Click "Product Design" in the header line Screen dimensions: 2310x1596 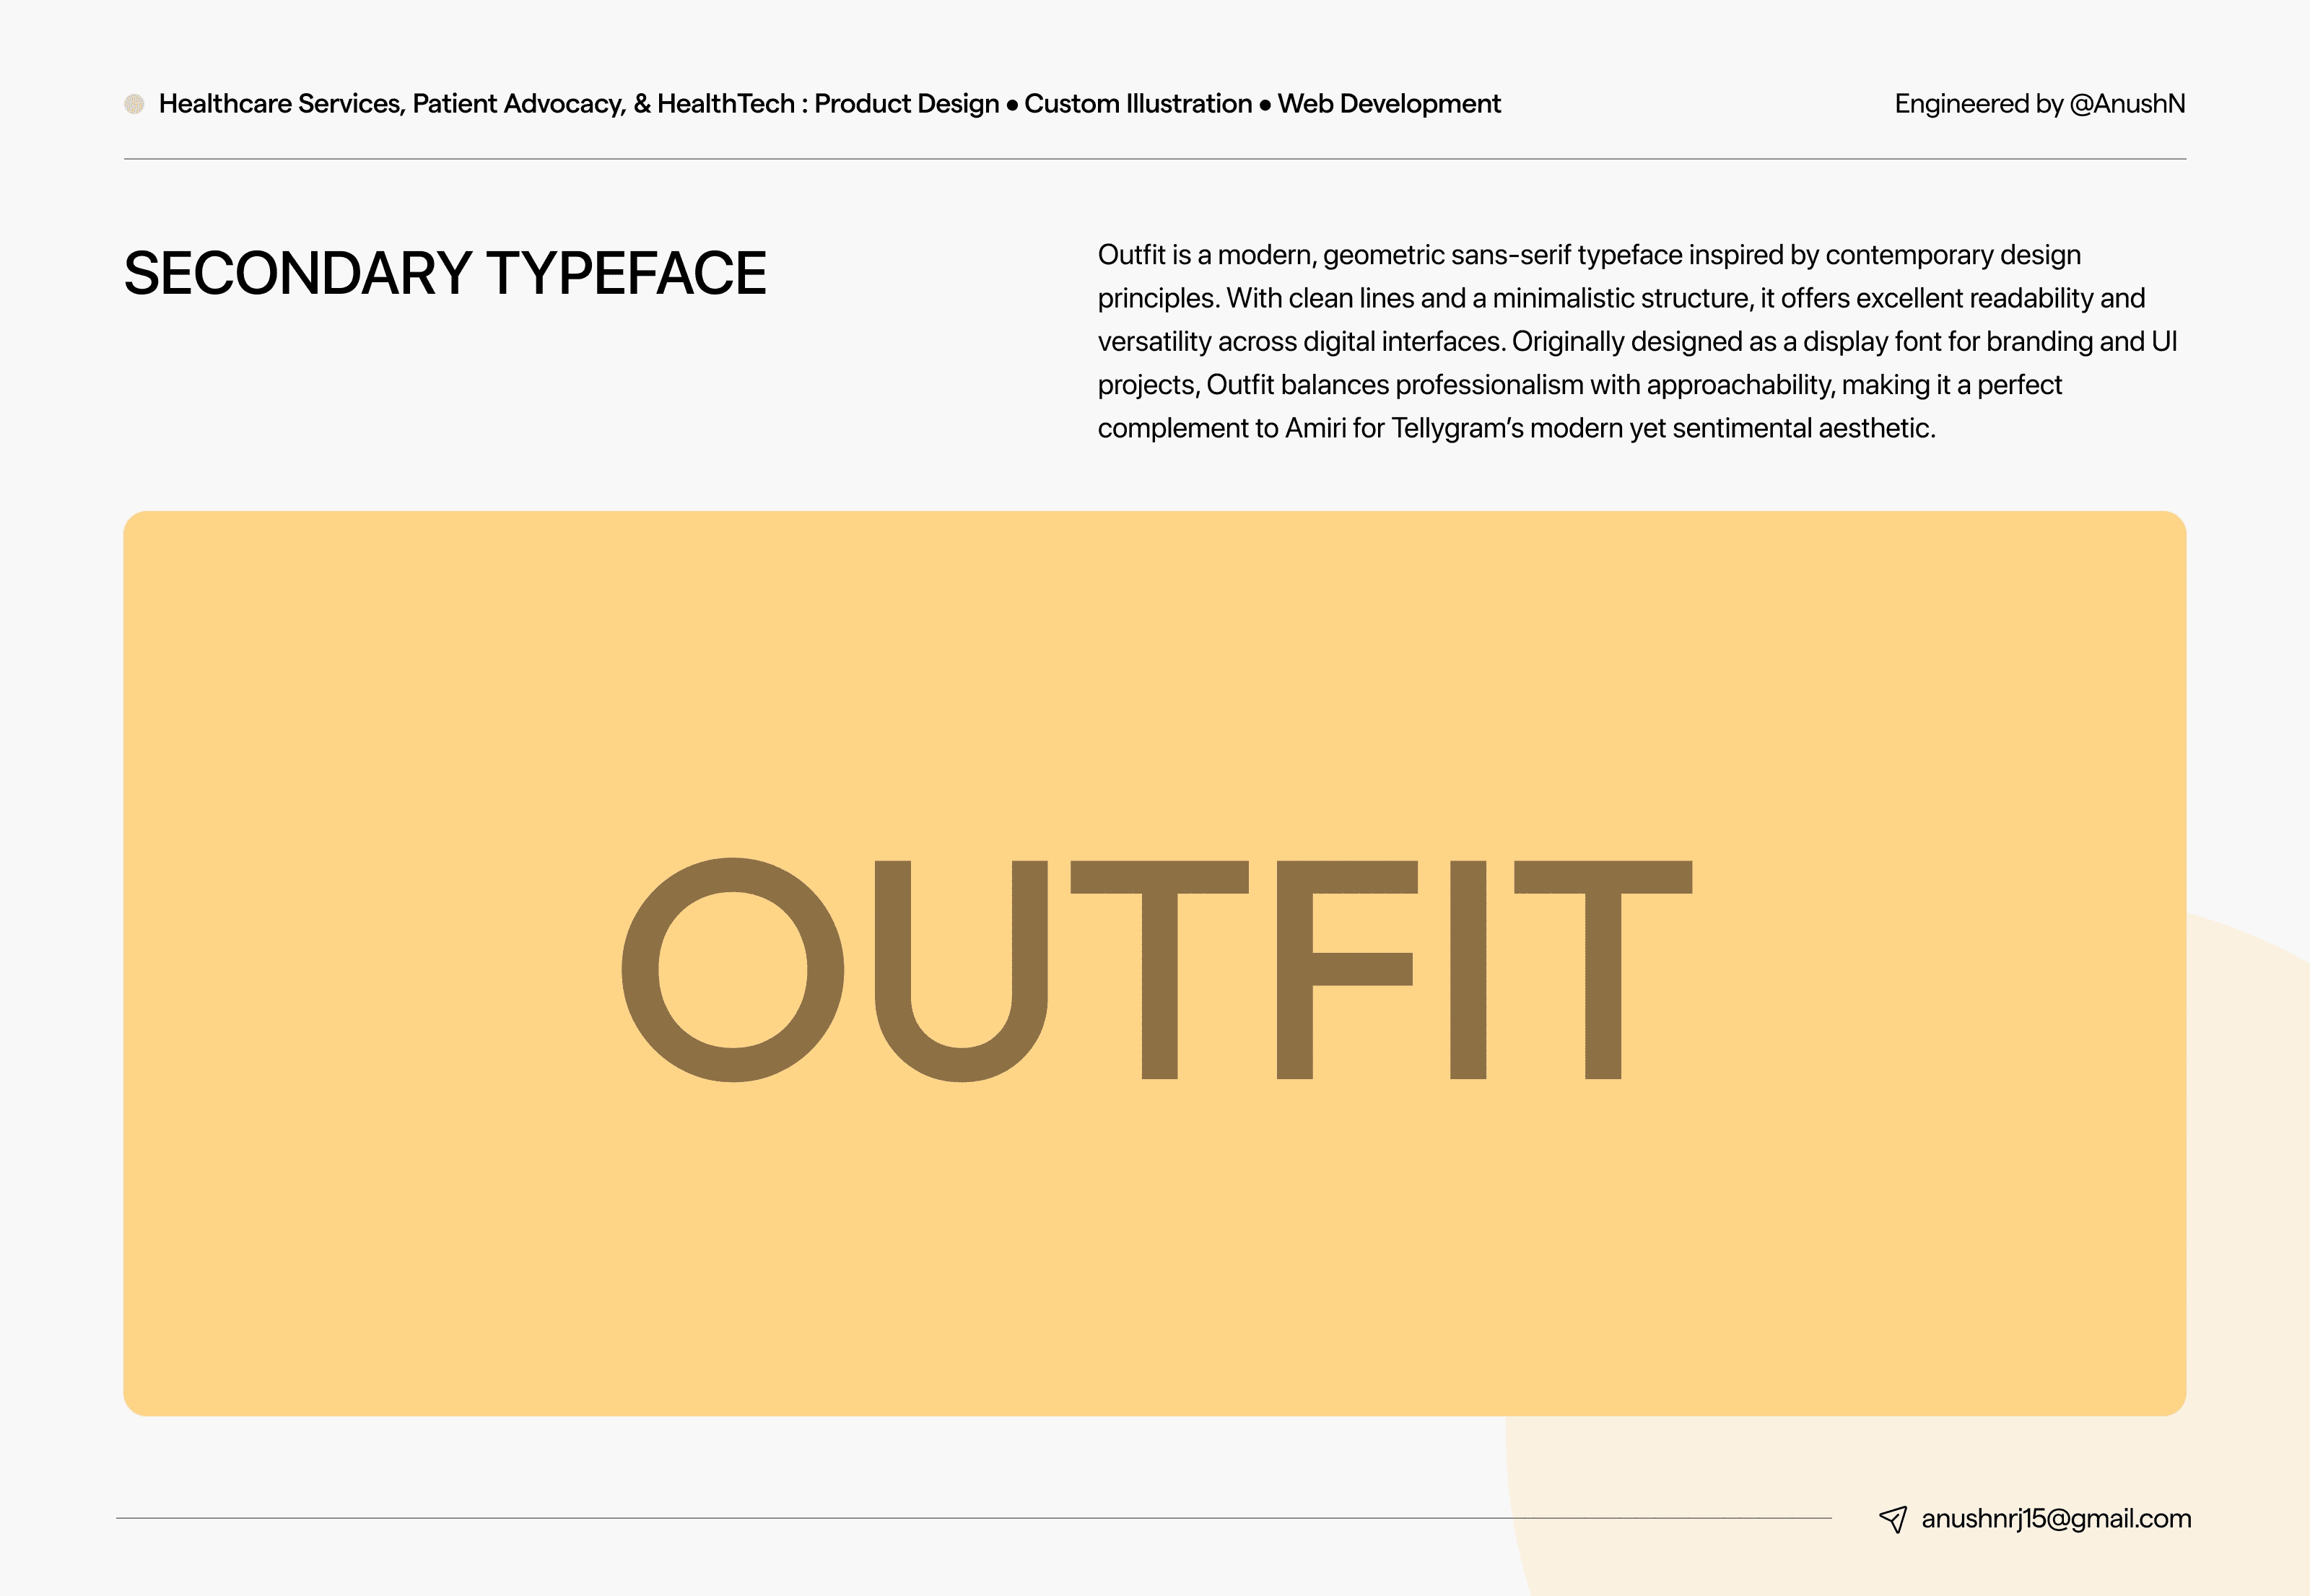[907, 104]
